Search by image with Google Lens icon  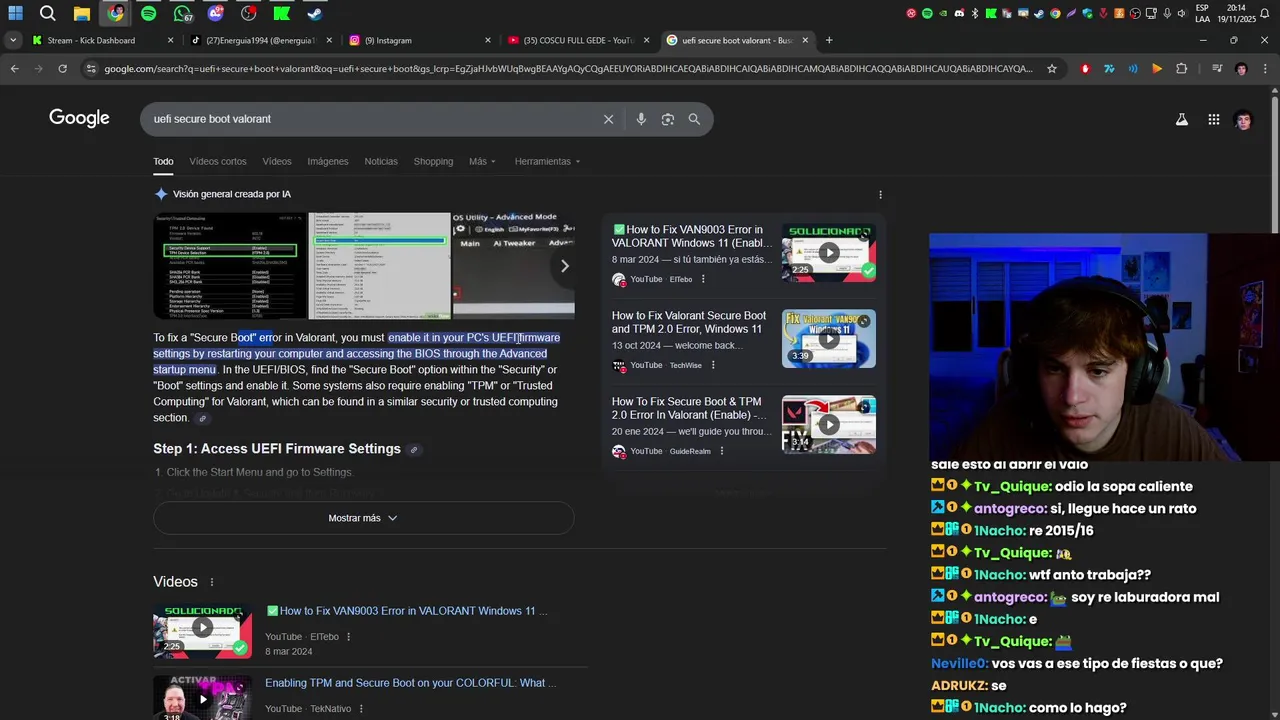(667, 119)
